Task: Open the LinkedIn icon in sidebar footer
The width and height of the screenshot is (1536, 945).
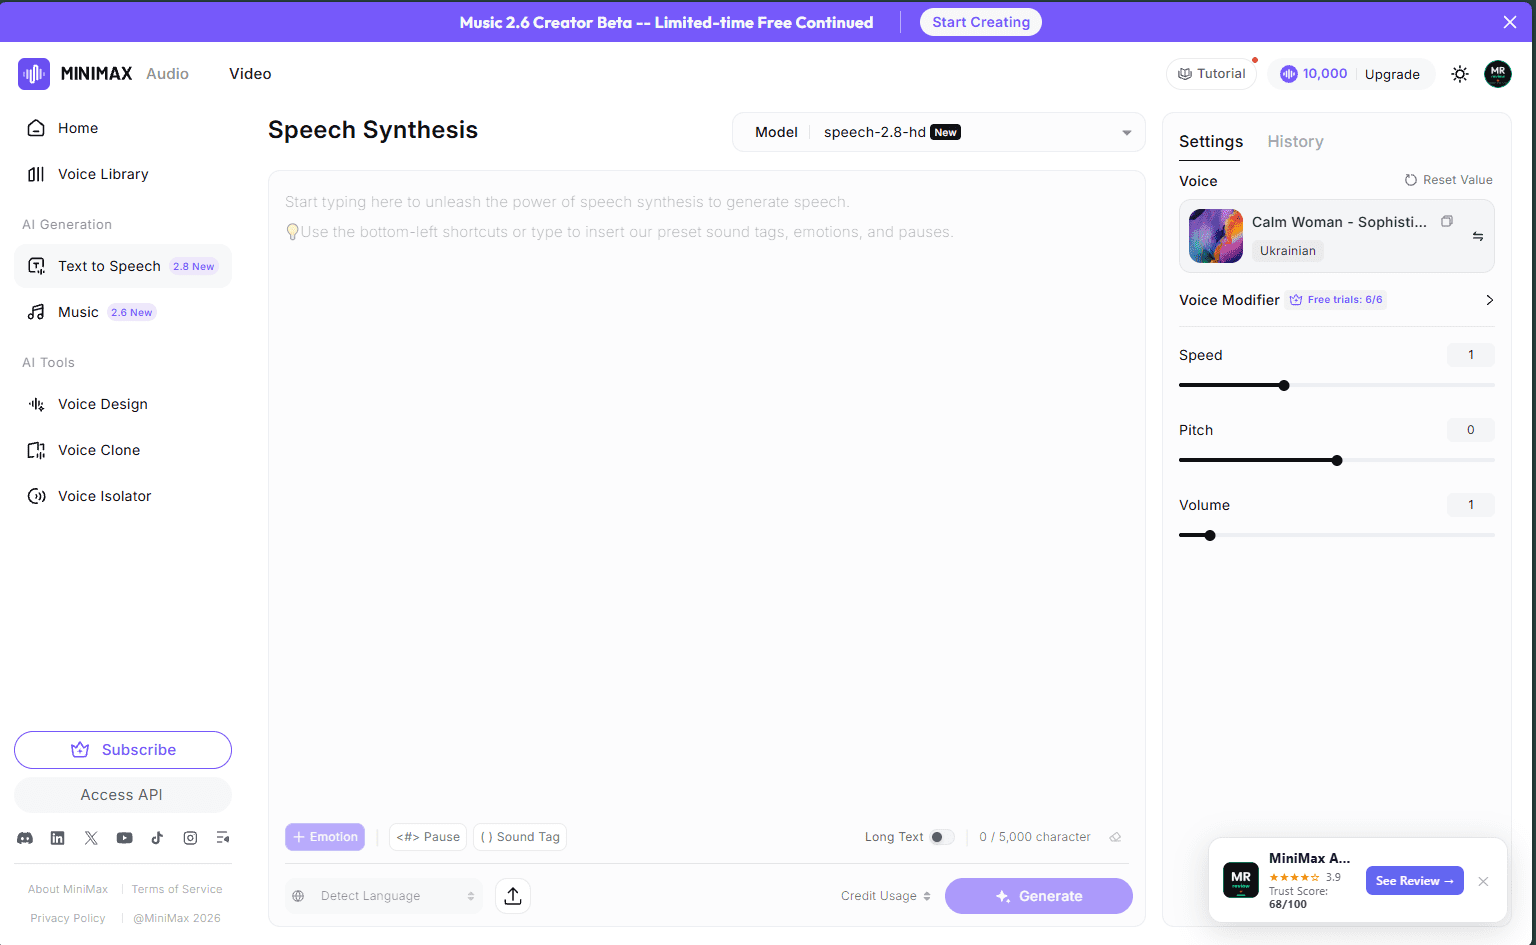Action: coord(58,838)
